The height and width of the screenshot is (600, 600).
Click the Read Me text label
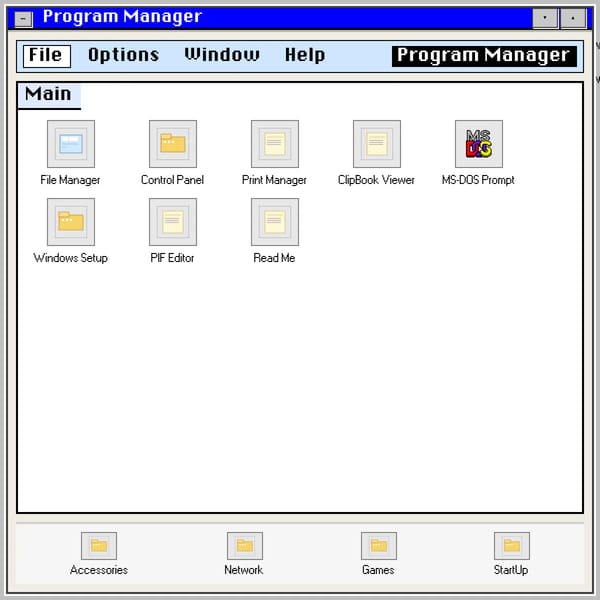[x=274, y=258]
